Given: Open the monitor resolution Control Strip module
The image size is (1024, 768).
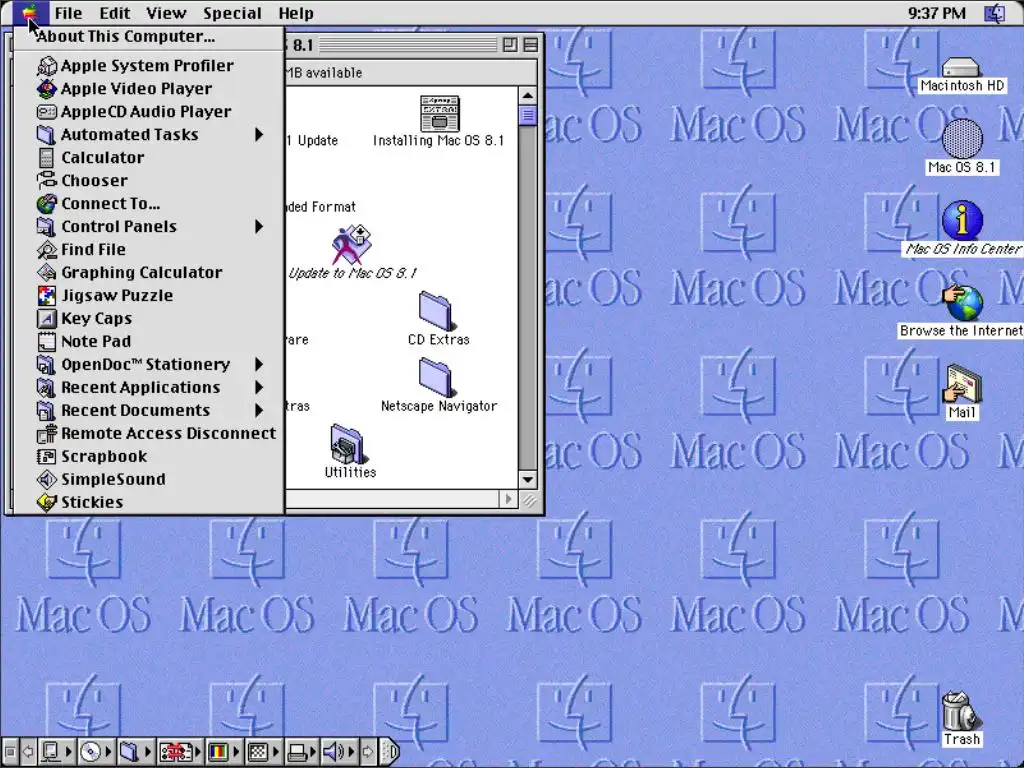Looking at the screenshot, I should (x=263, y=752).
